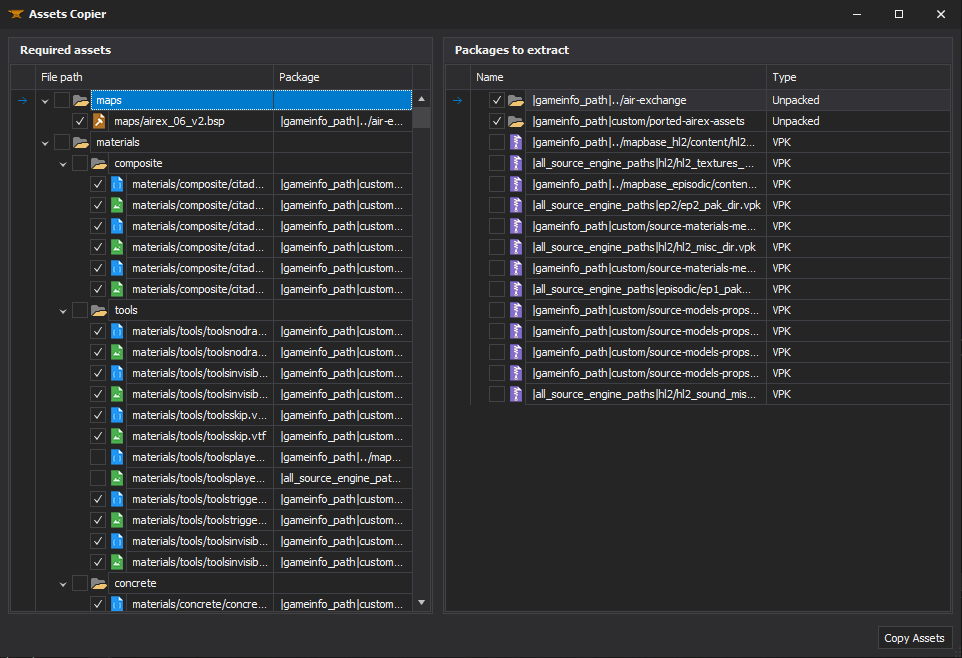The image size is (962, 658).
Task: Click the VPK icon for hl2_sound_mis package
Action: (517, 393)
